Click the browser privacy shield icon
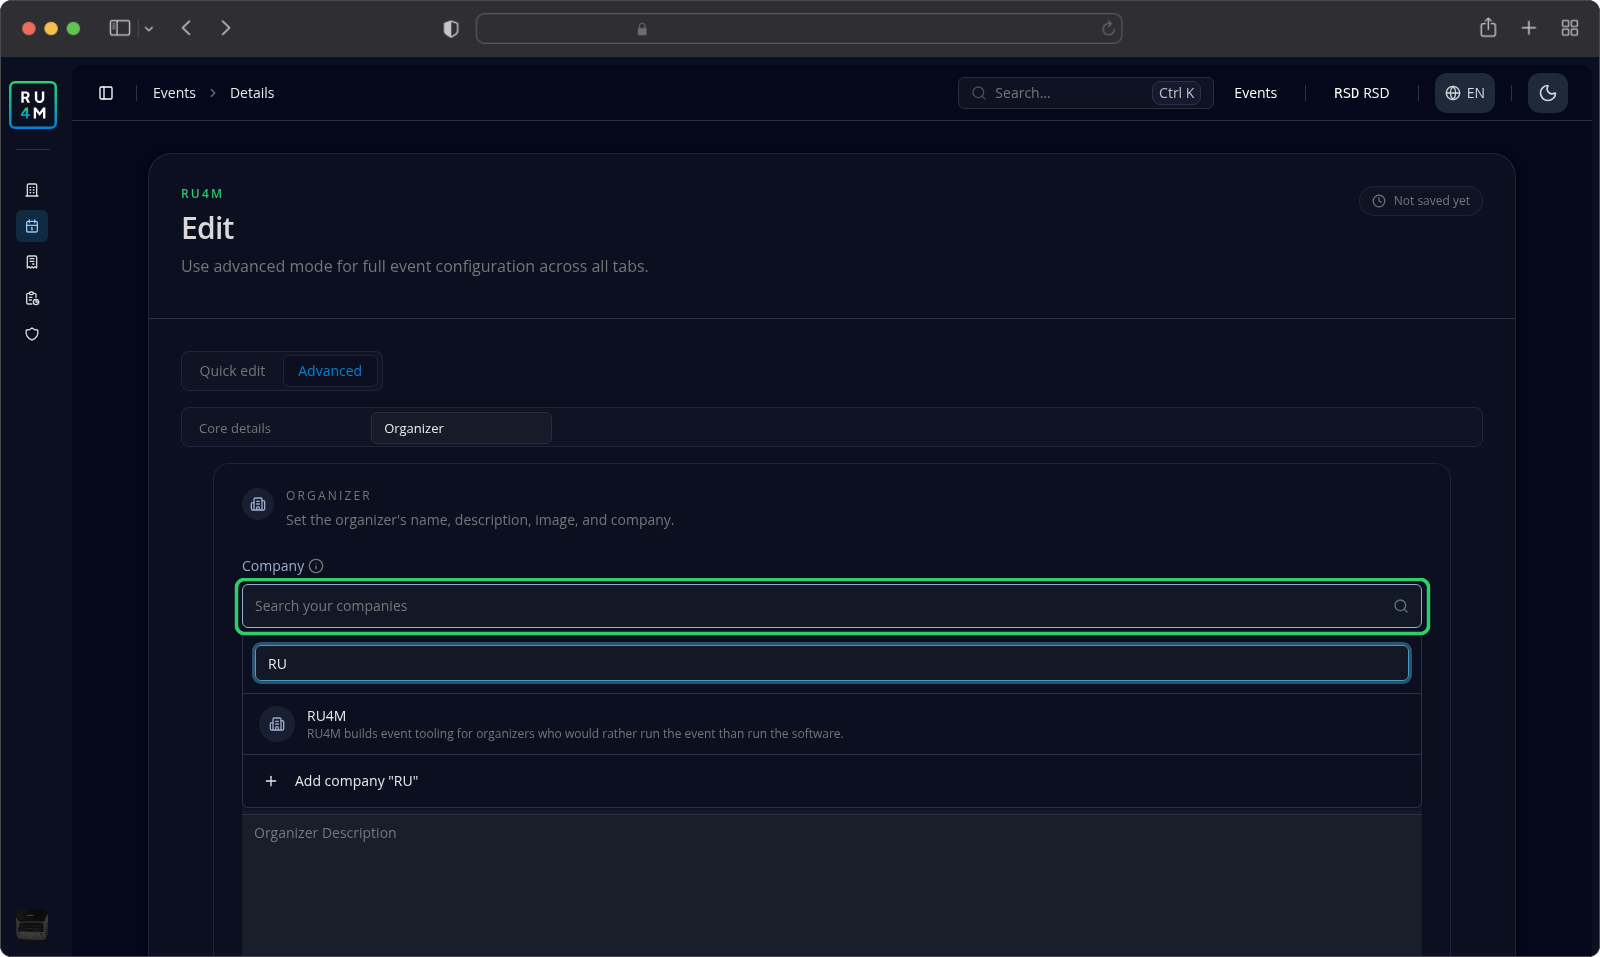The height and width of the screenshot is (957, 1600). coord(451,29)
